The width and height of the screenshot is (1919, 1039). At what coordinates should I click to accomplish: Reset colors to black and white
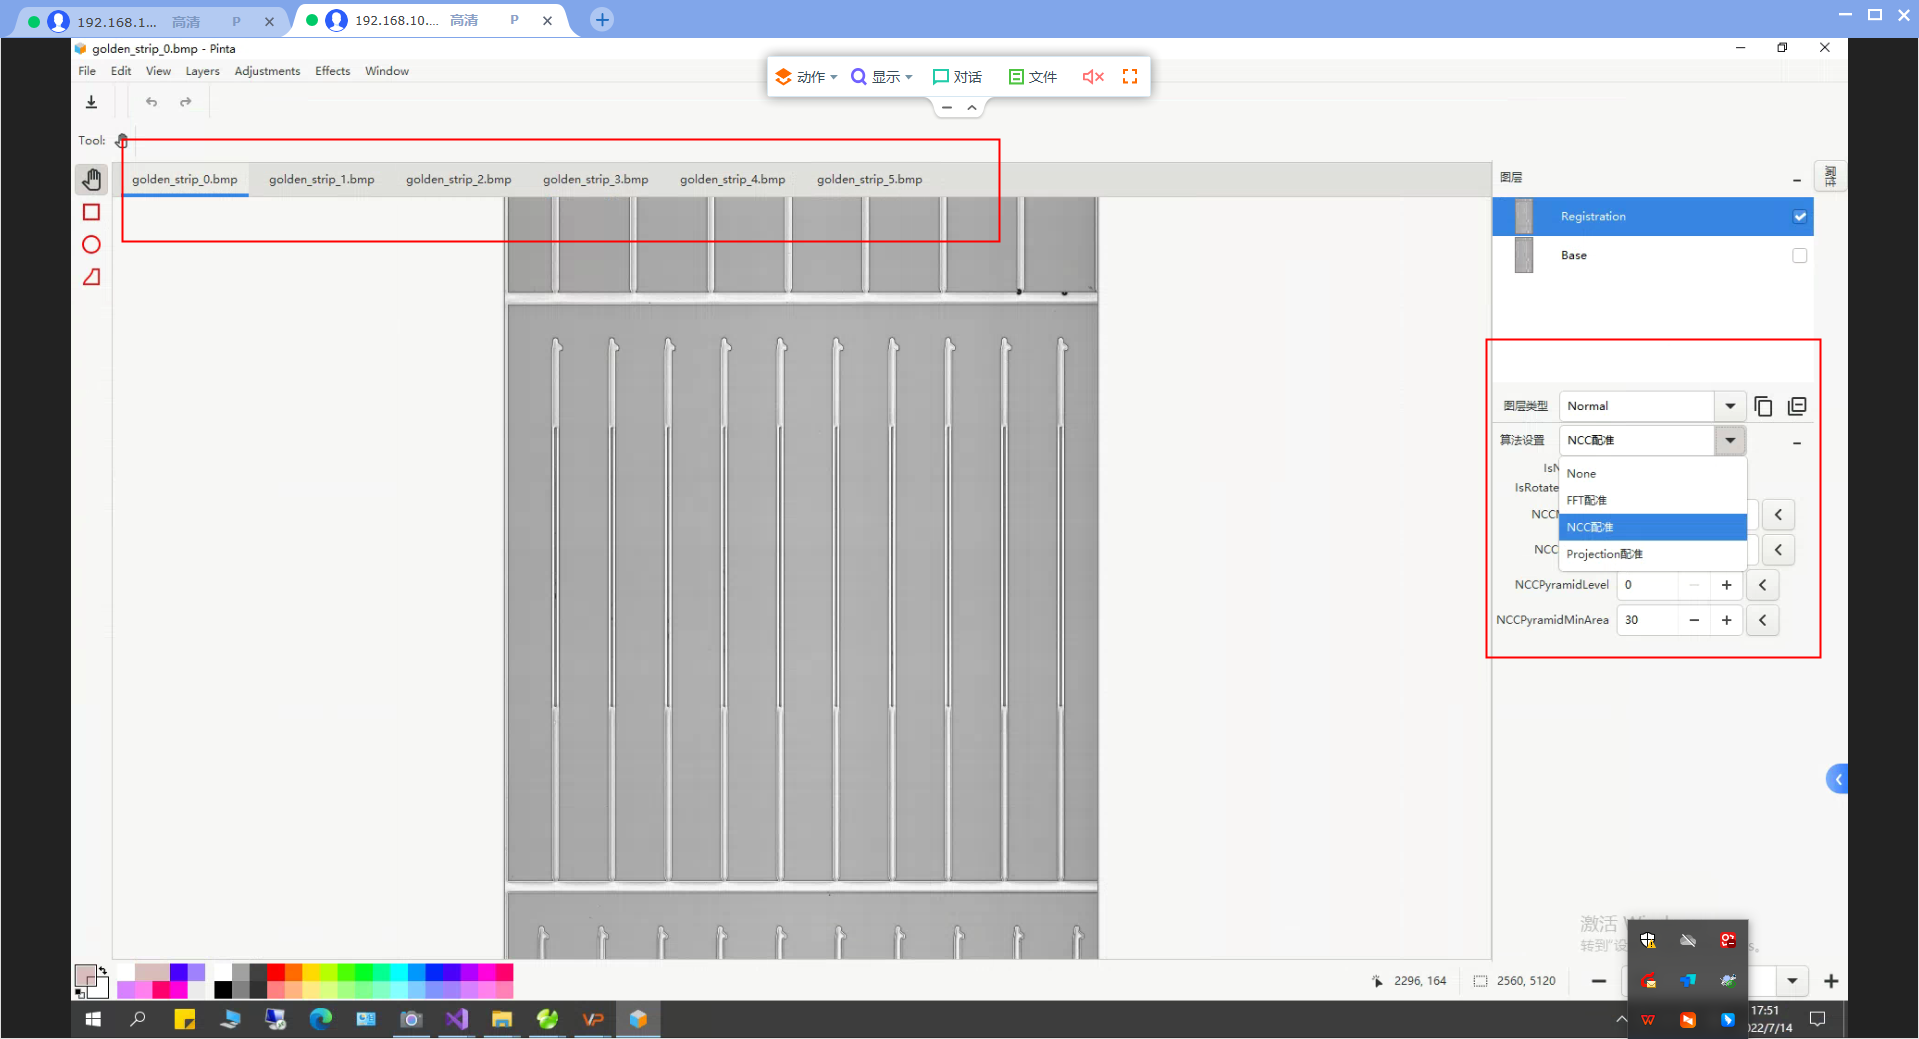[x=79, y=994]
